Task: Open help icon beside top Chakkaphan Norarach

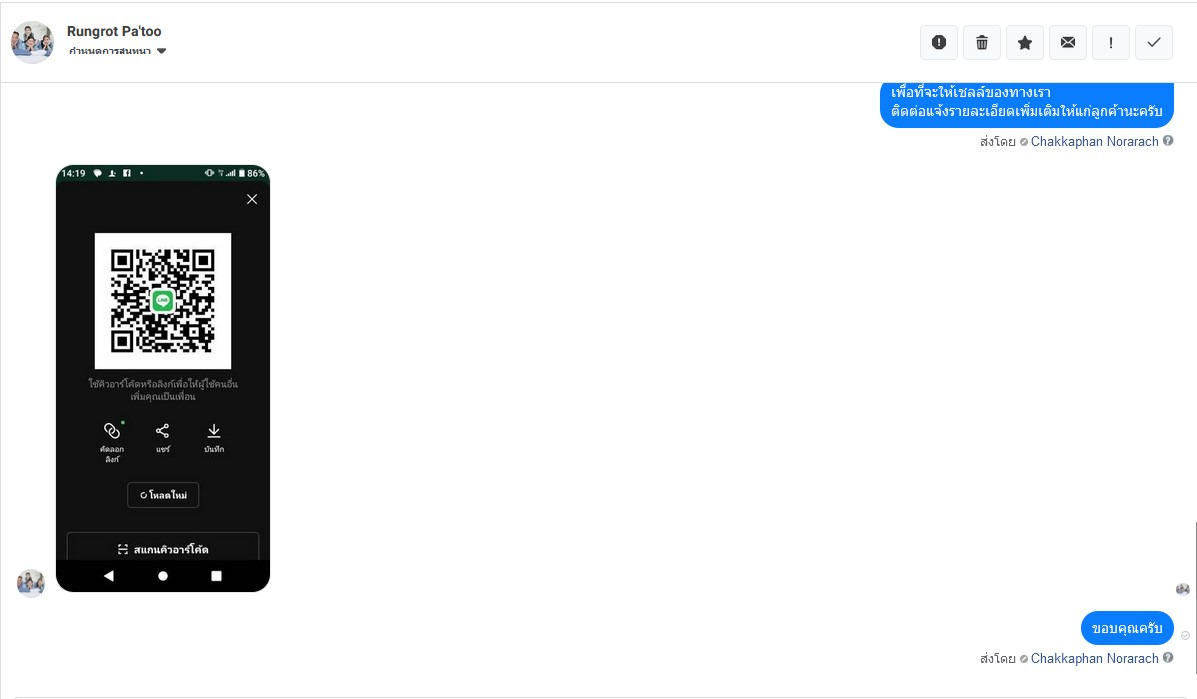Action: click(1168, 140)
